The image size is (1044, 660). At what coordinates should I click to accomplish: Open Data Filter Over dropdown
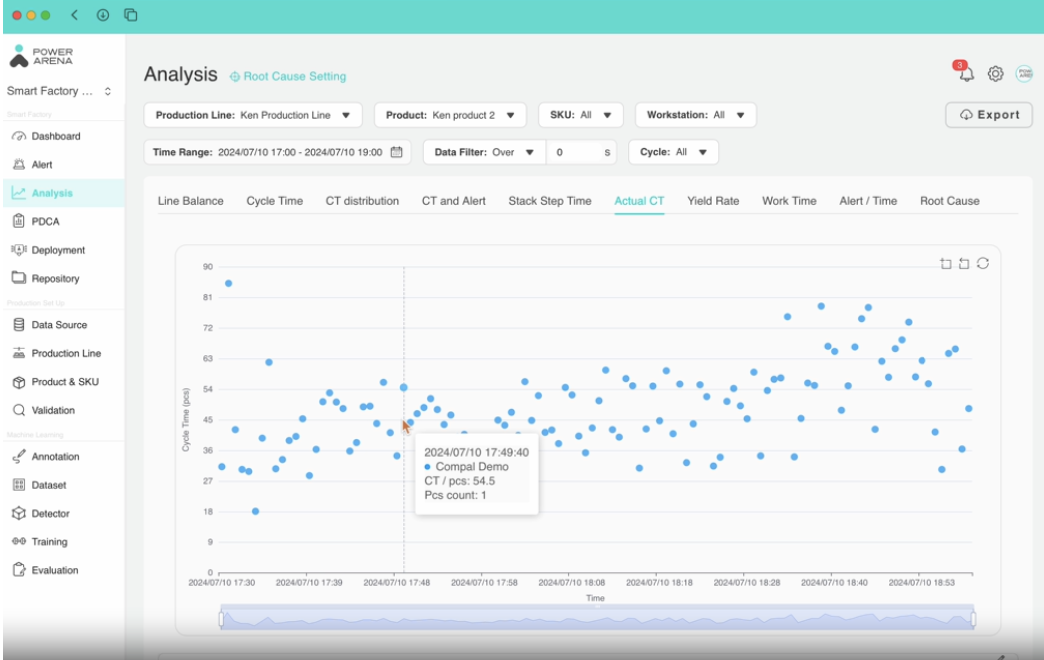pyautogui.click(x=484, y=152)
